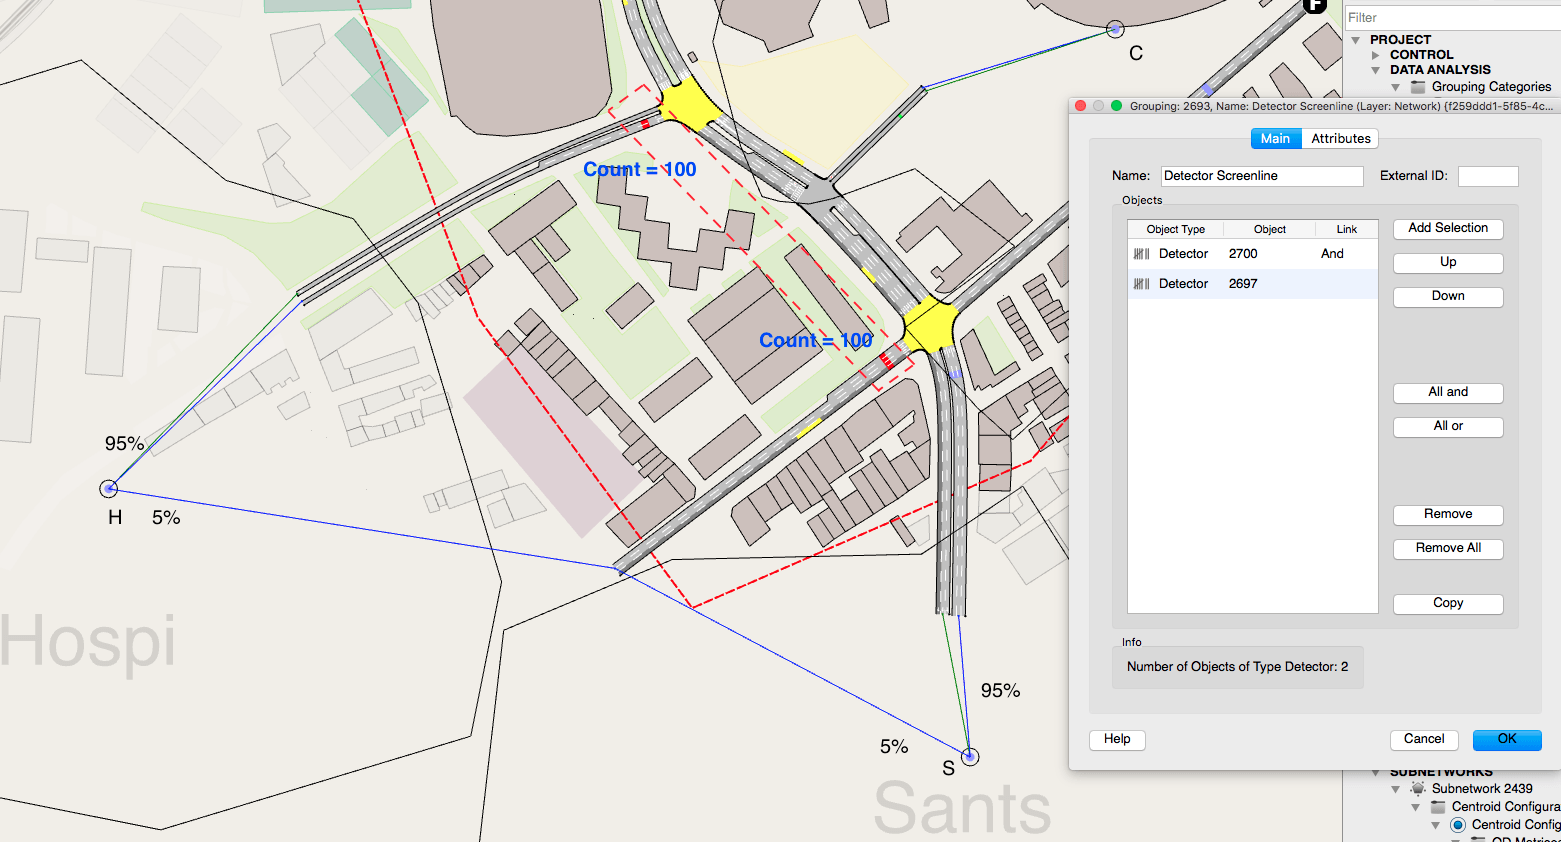Click the Name field with Detector Screenline

pos(1262,176)
